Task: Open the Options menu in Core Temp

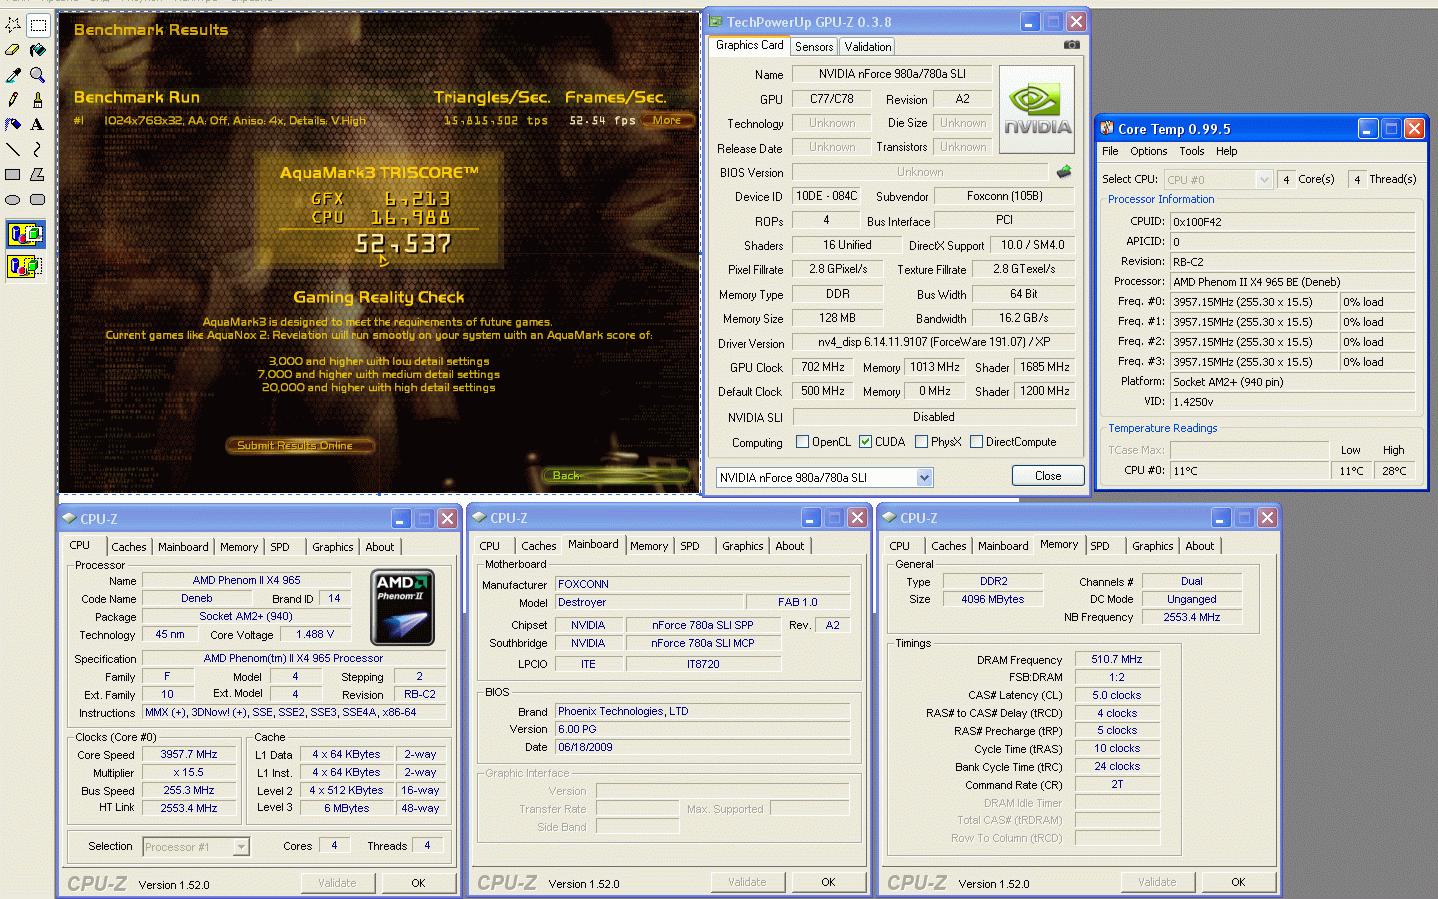Action: pos(1149,151)
